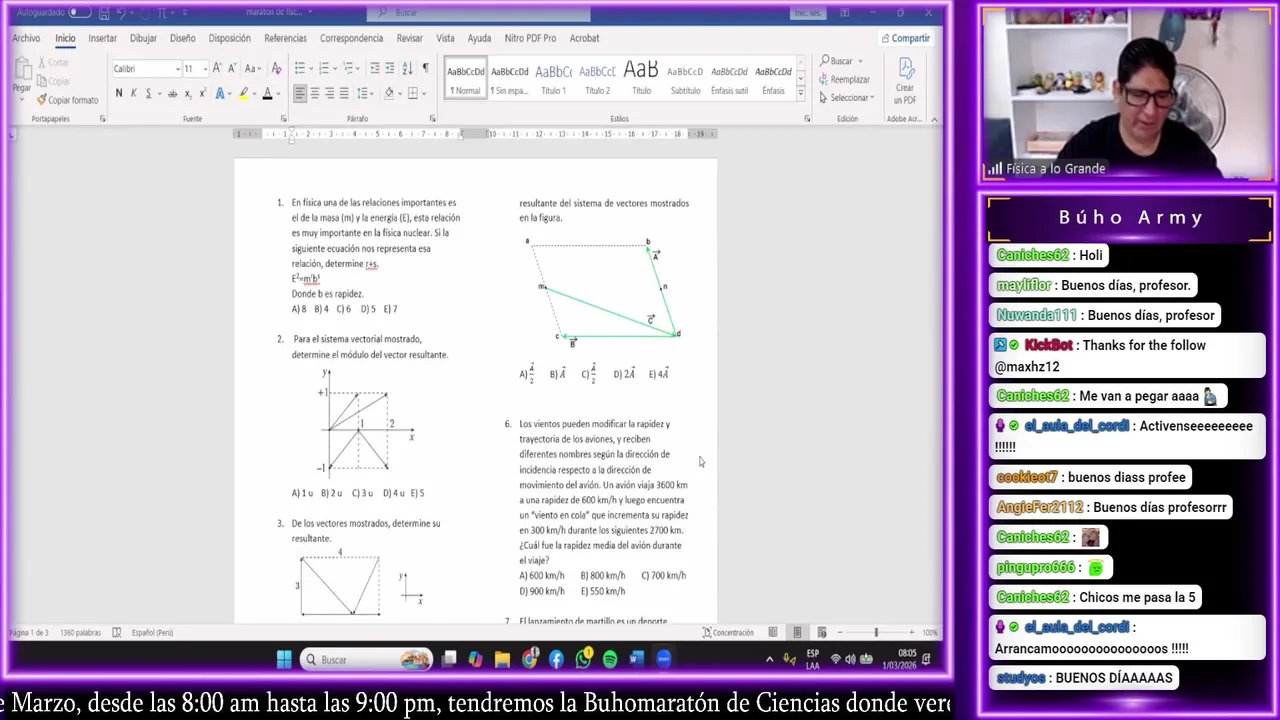Open the Correspondencia tab
The height and width of the screenshot is (720, 1280).
pos(351,38)
